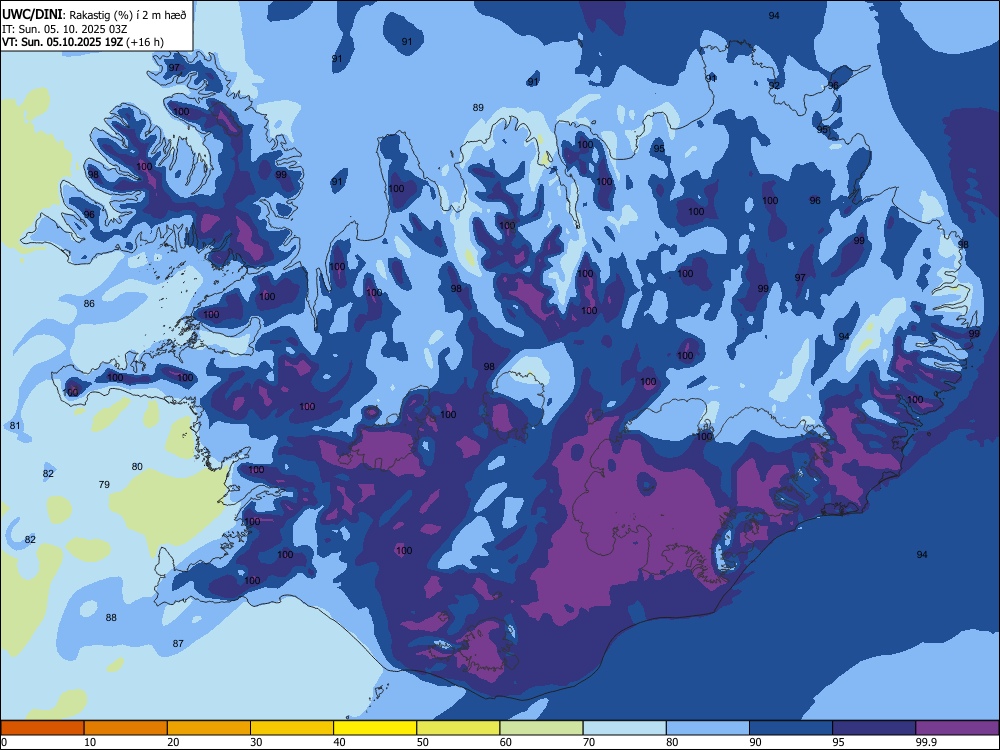Click the orange 10–20 legend swatch
Screen dimensions: 1000x750
tap(126, 728)
